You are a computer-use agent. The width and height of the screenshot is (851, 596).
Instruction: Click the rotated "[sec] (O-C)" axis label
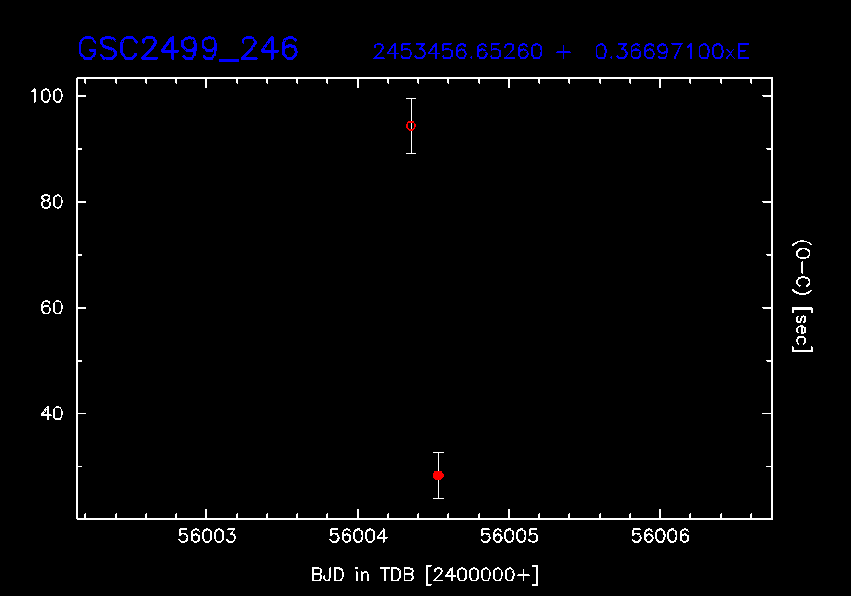[x=802, y=296]
